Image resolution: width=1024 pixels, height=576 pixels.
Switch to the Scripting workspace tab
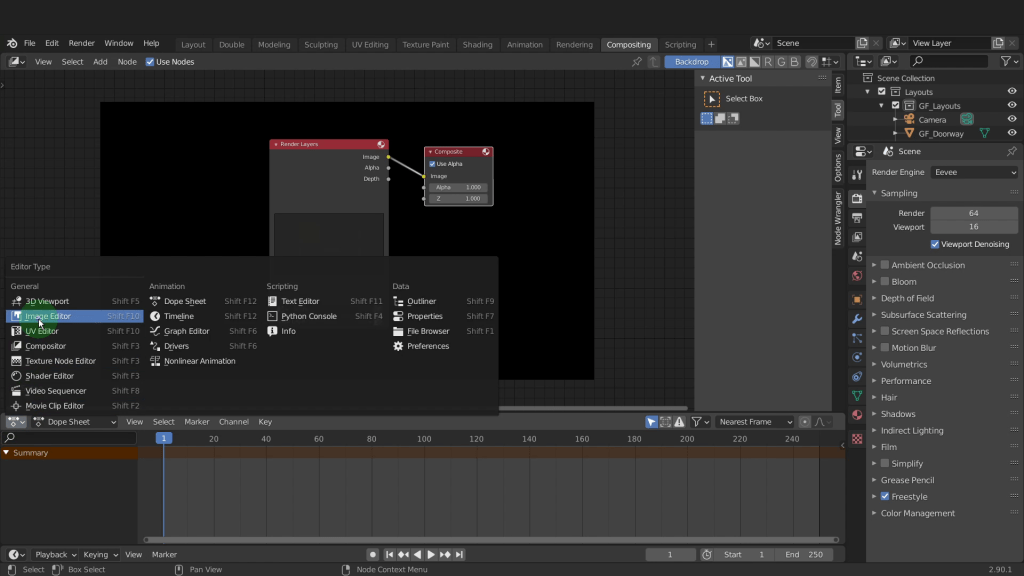point(680,44)
